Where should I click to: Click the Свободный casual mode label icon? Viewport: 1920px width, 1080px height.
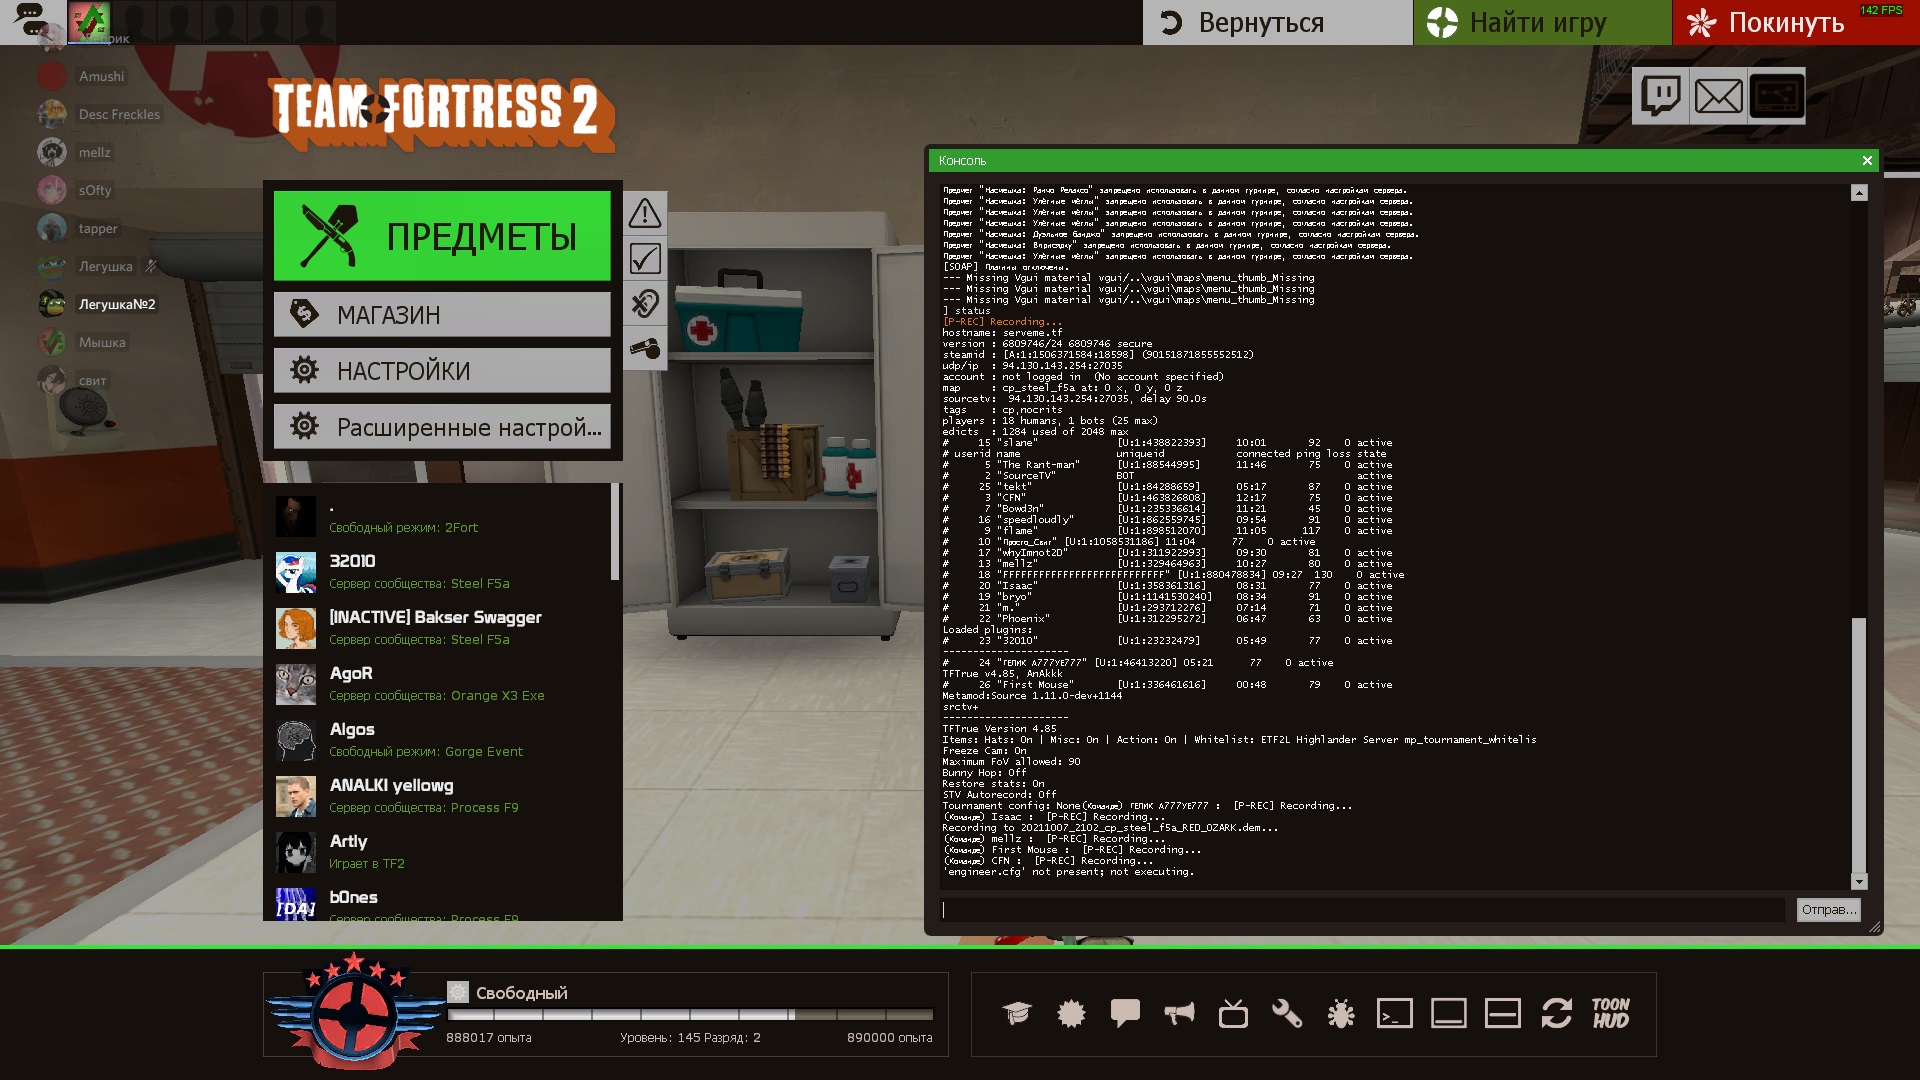(x=458, y=992)
